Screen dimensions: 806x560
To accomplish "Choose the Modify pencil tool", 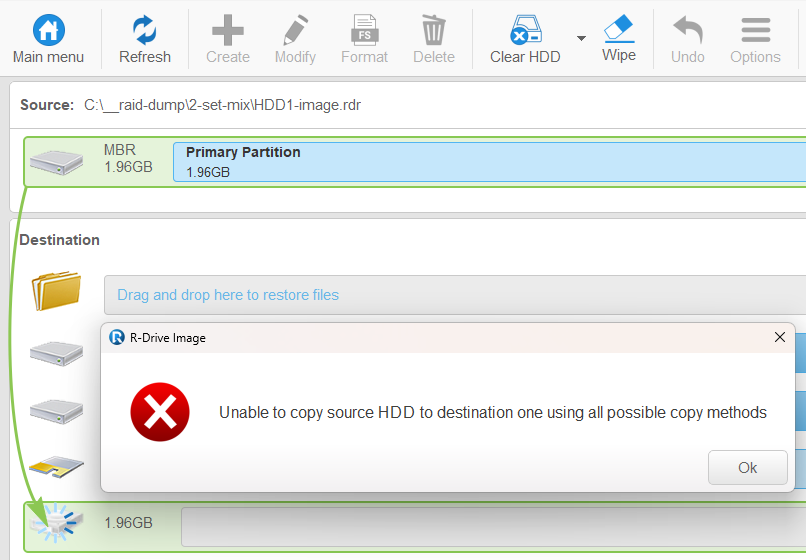I will 296,30.
